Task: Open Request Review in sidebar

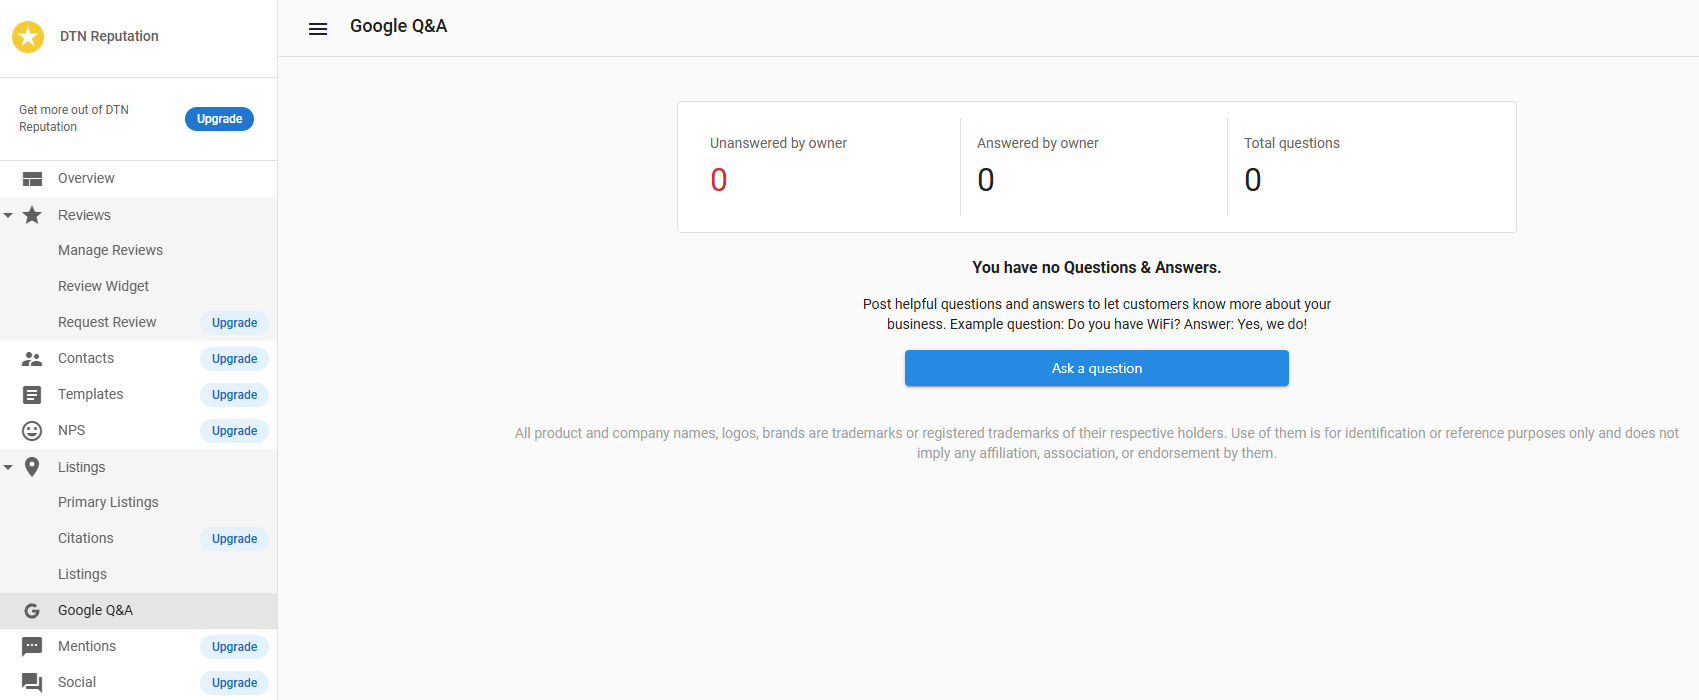Action: tap(107, 322)
